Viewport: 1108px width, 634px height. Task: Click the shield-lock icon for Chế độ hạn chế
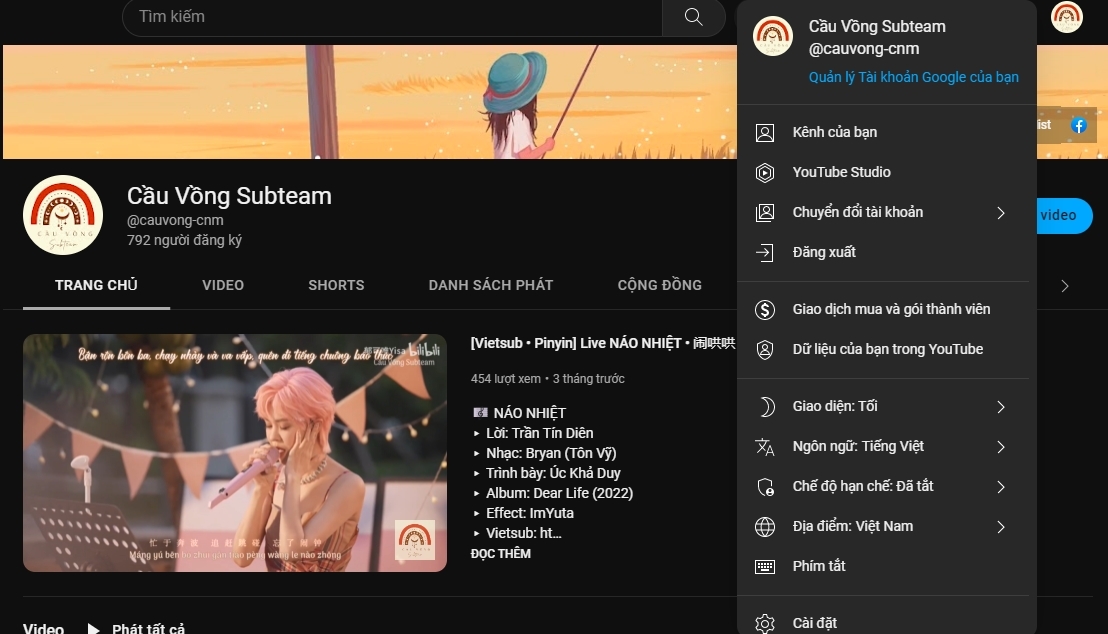pos(765,487)
